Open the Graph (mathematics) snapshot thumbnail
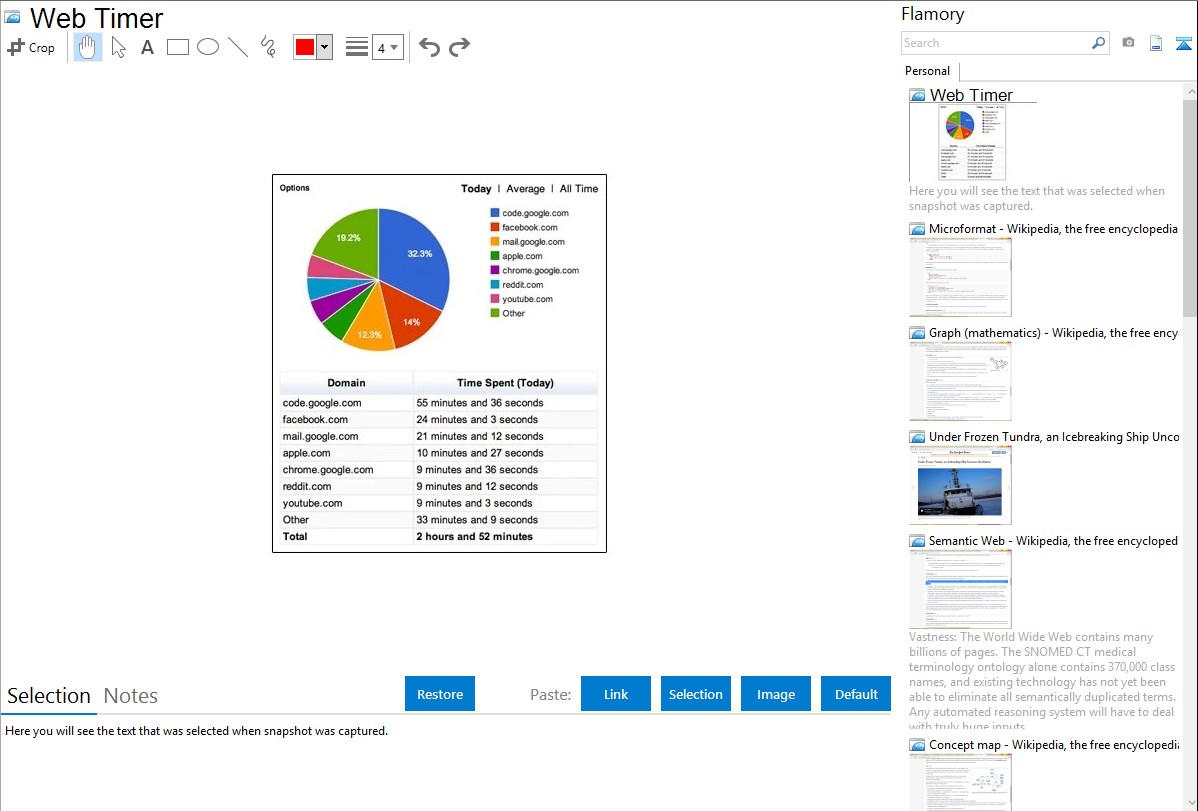 tap(960, 381)
